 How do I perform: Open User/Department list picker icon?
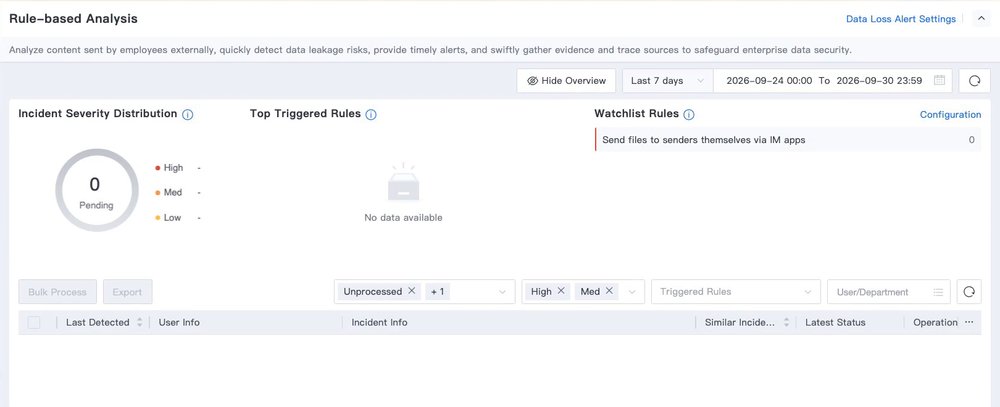click(x=938, y=292)
